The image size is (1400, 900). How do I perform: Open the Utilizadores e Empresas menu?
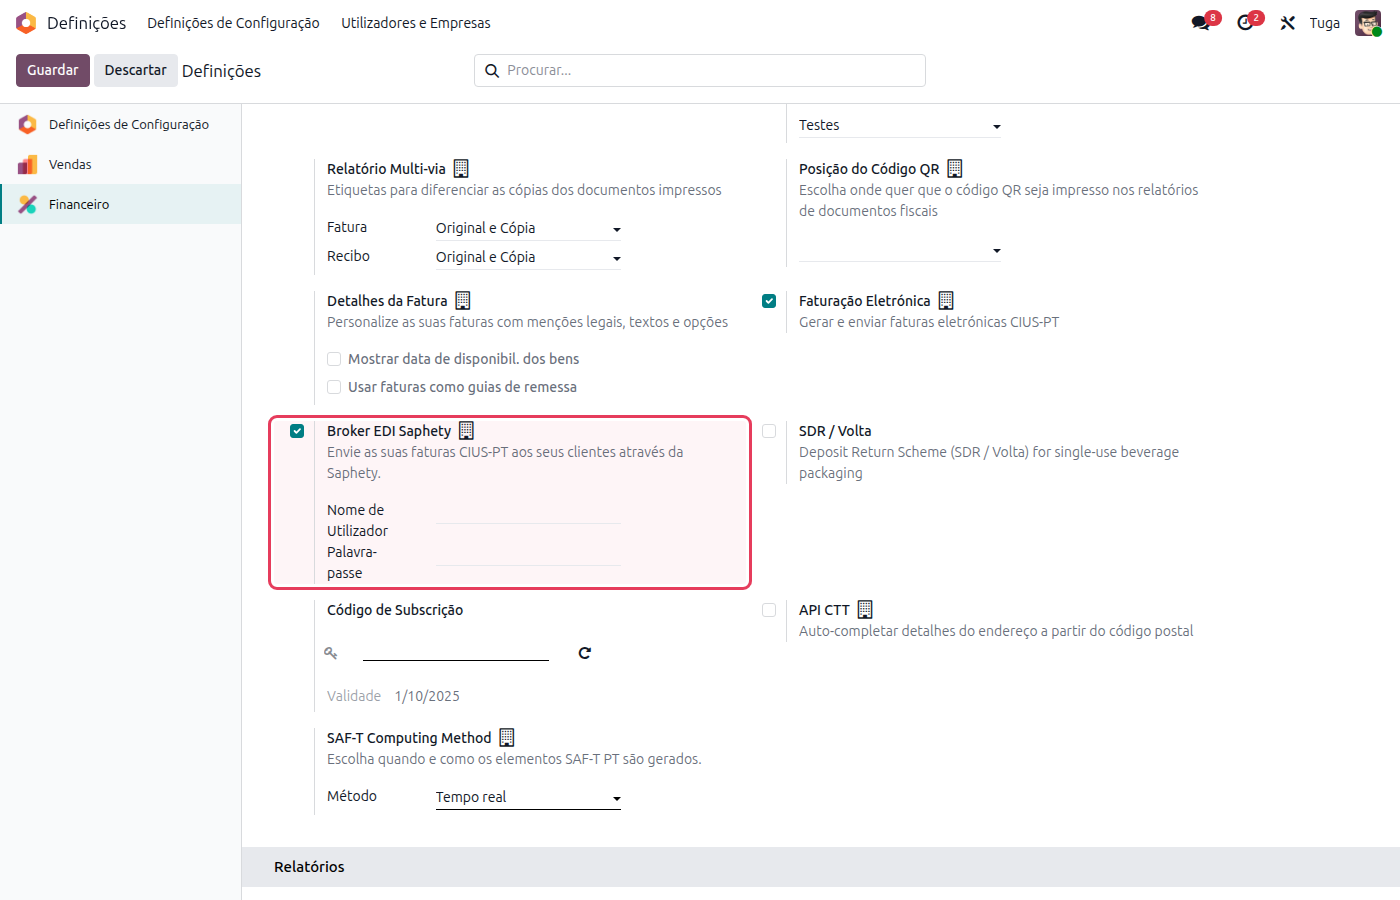tap(416, 23)
